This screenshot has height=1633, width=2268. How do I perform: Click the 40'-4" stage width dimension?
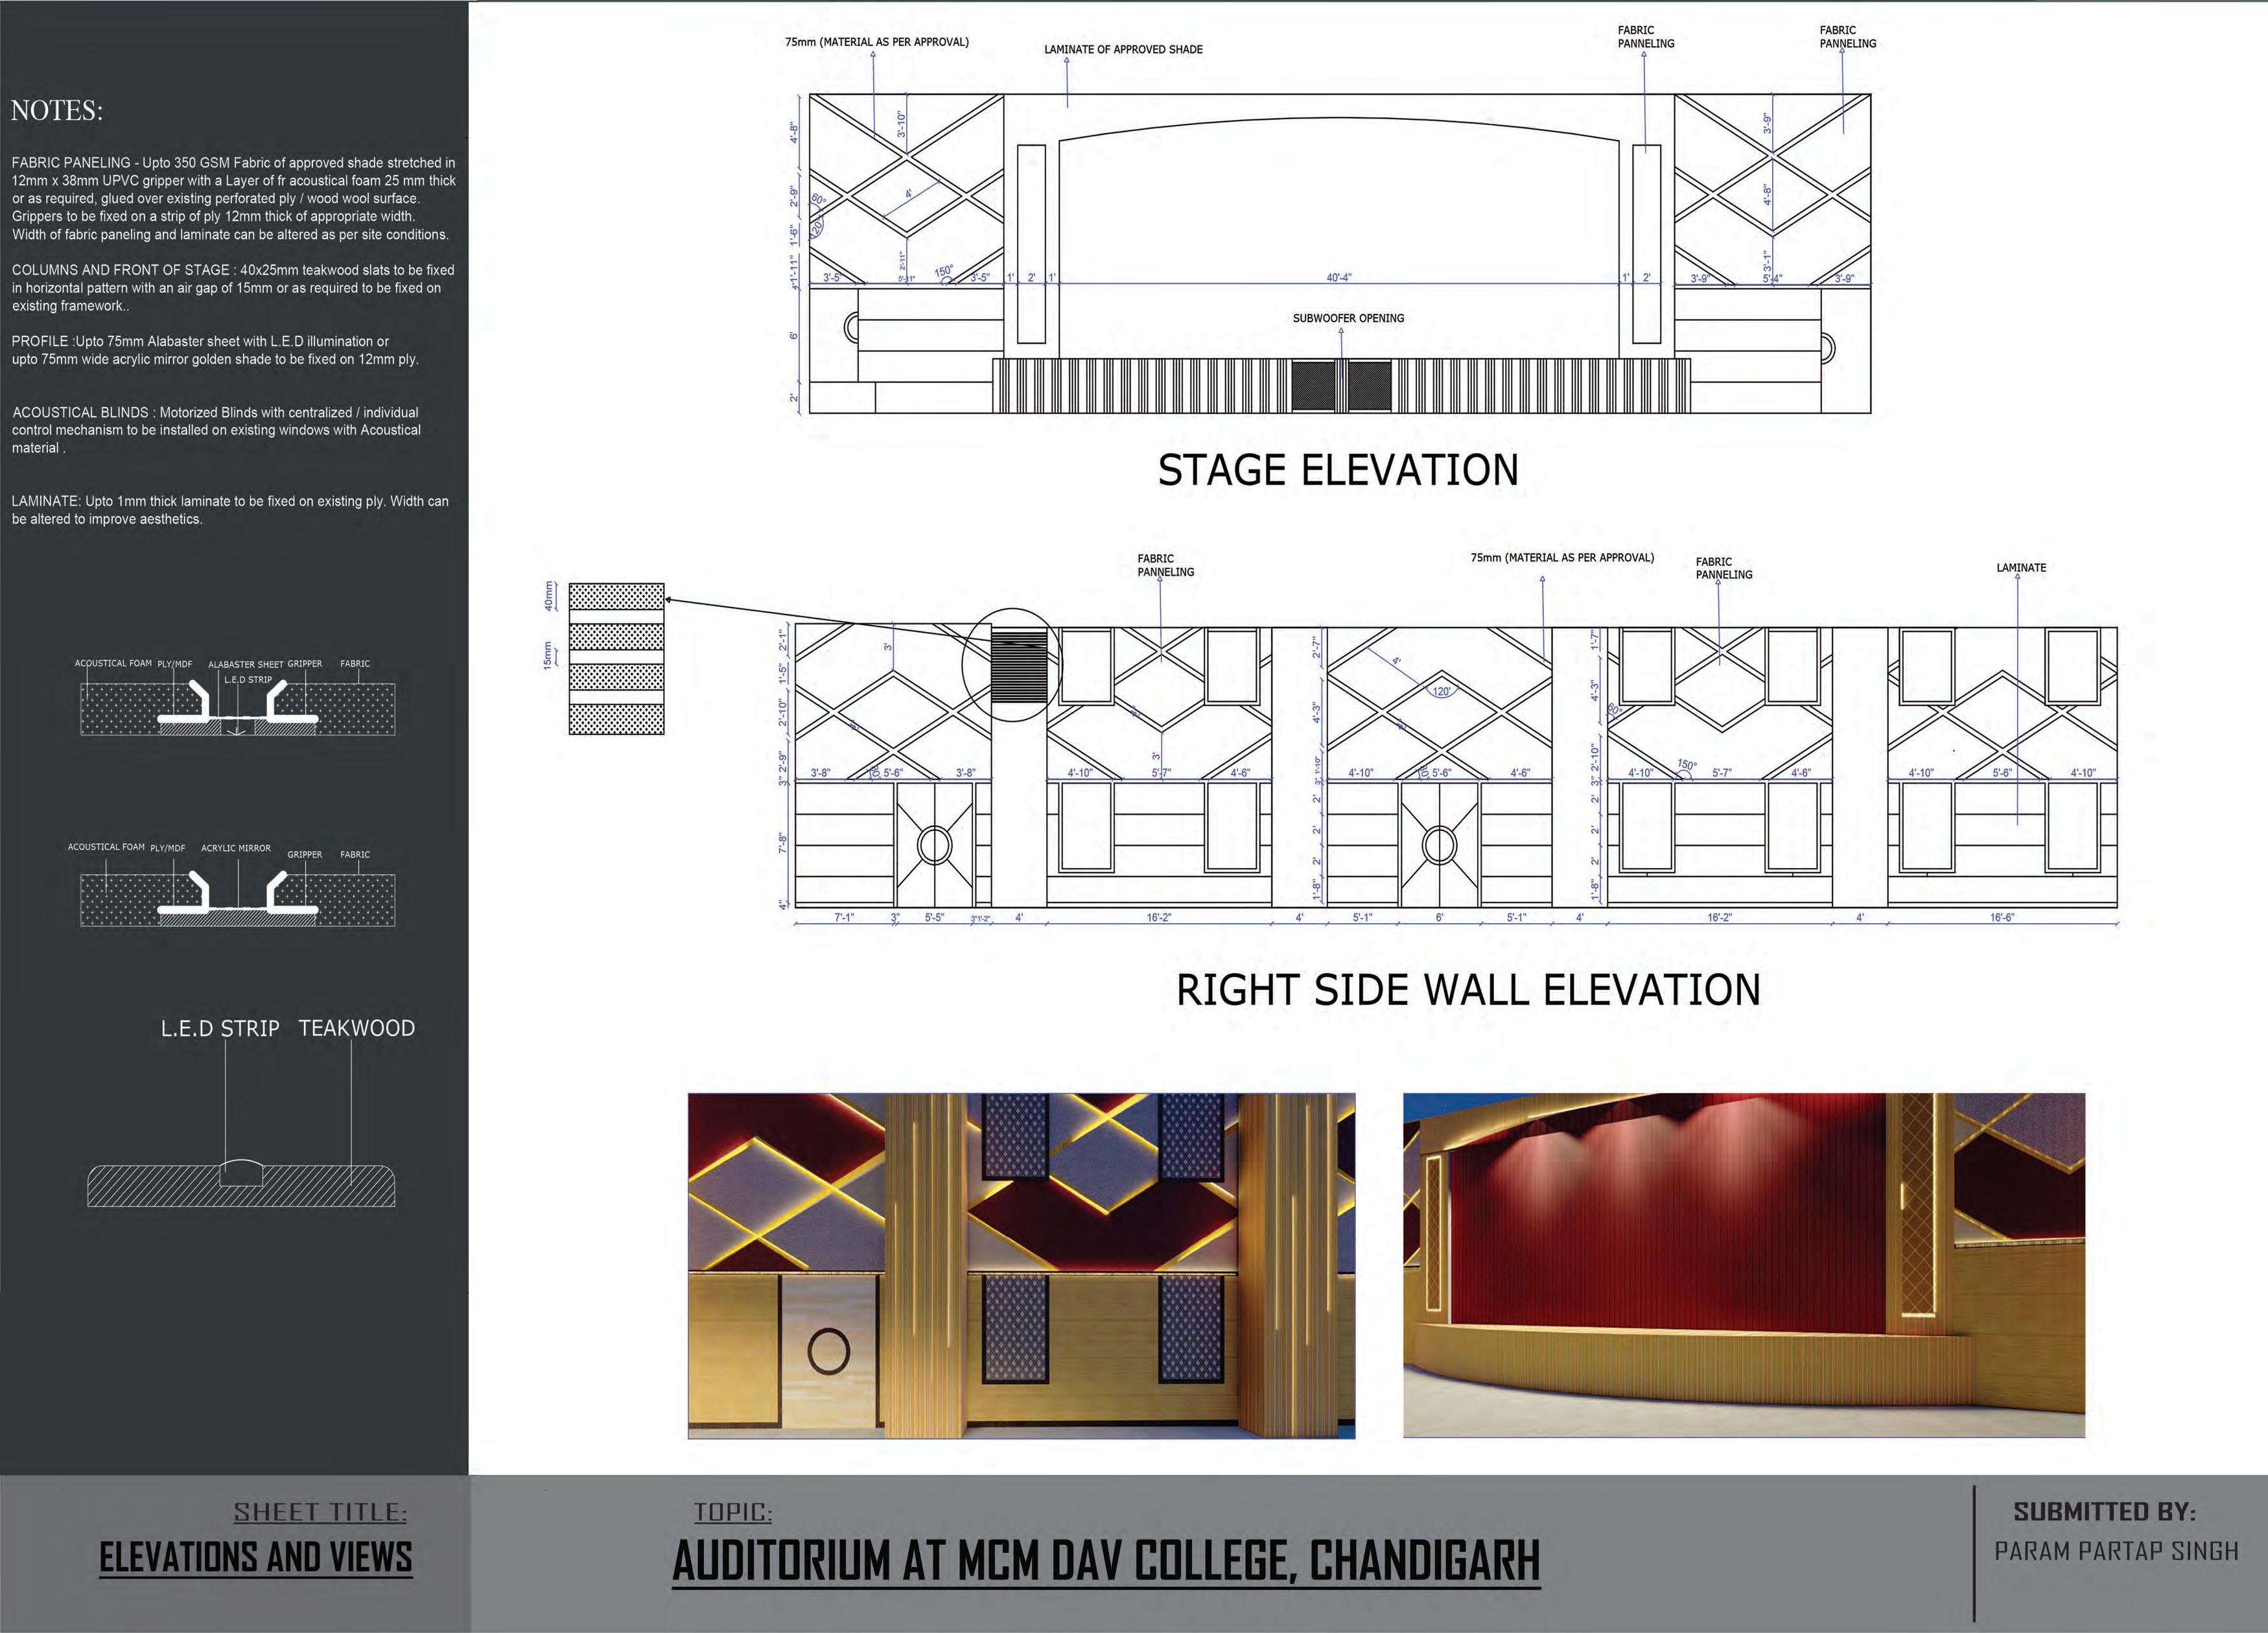tap(1339, 277)
